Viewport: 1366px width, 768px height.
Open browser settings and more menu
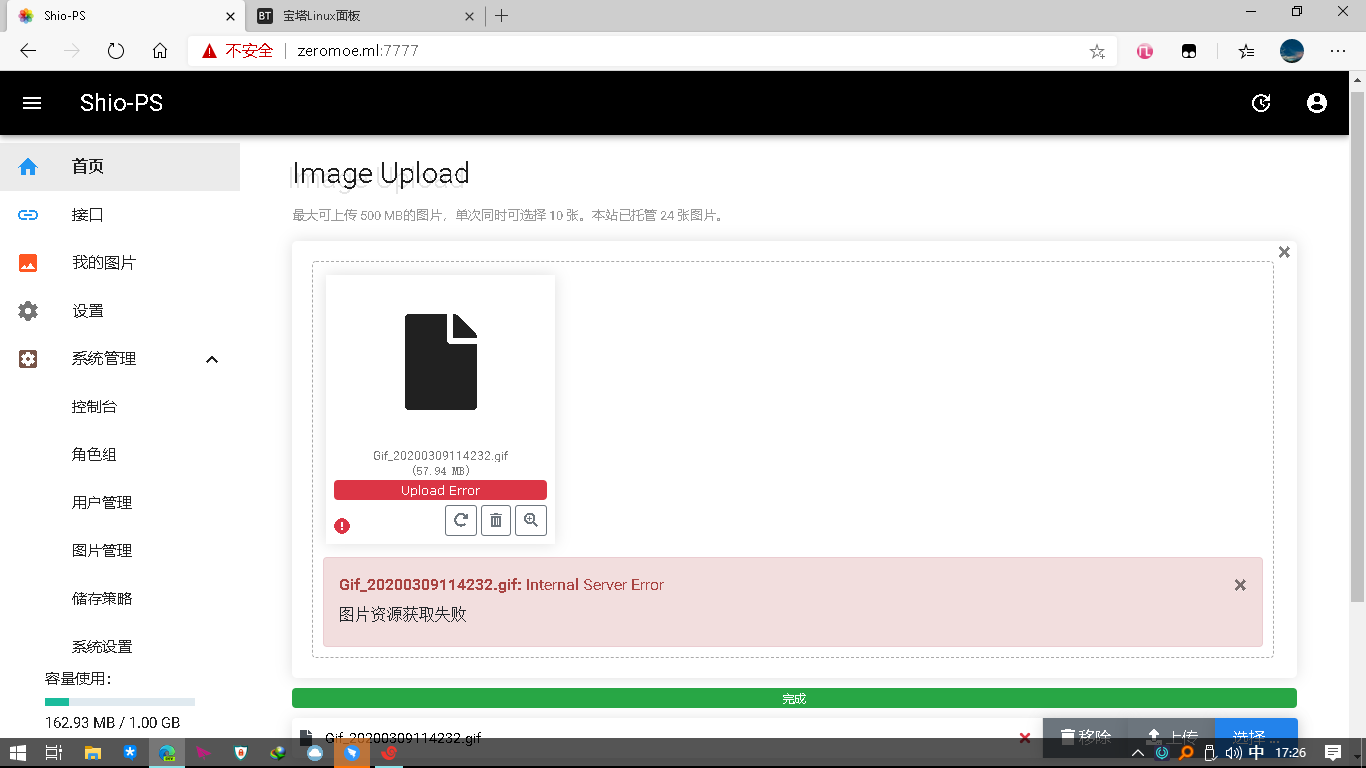tap(1337, 51)
